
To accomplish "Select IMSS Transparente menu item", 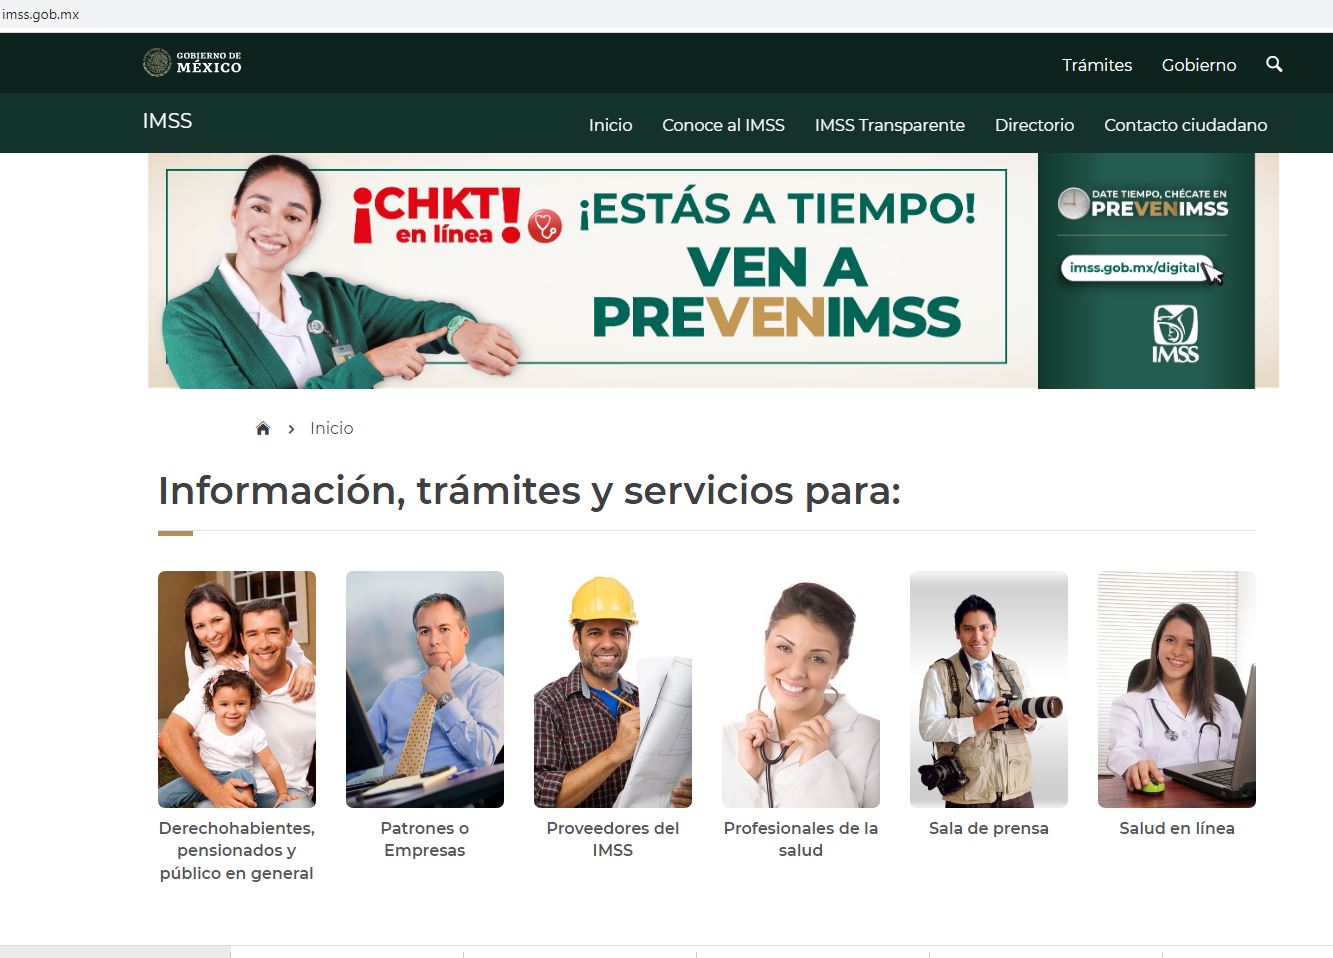I will [x=890, y=125].
